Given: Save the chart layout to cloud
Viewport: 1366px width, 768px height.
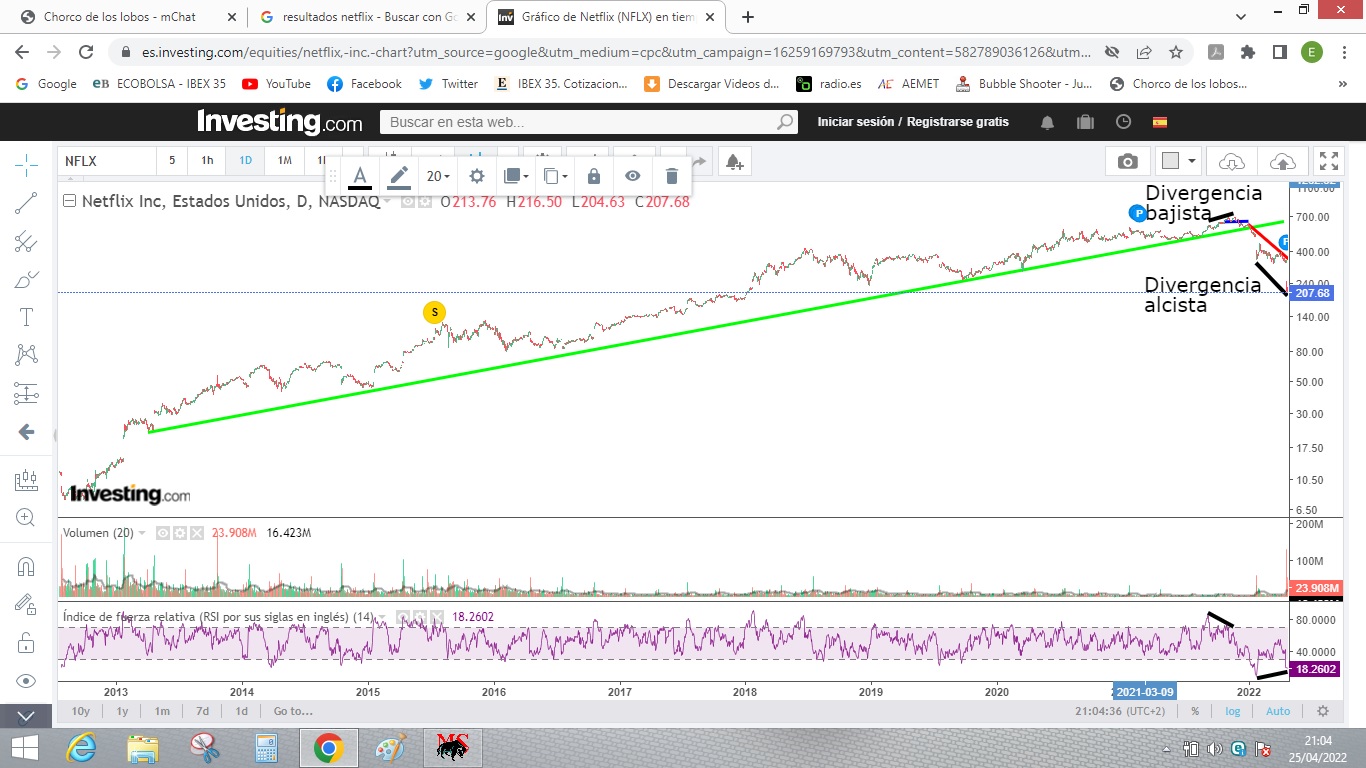Looking at the screenshot, I should (x=1282, y=161).
